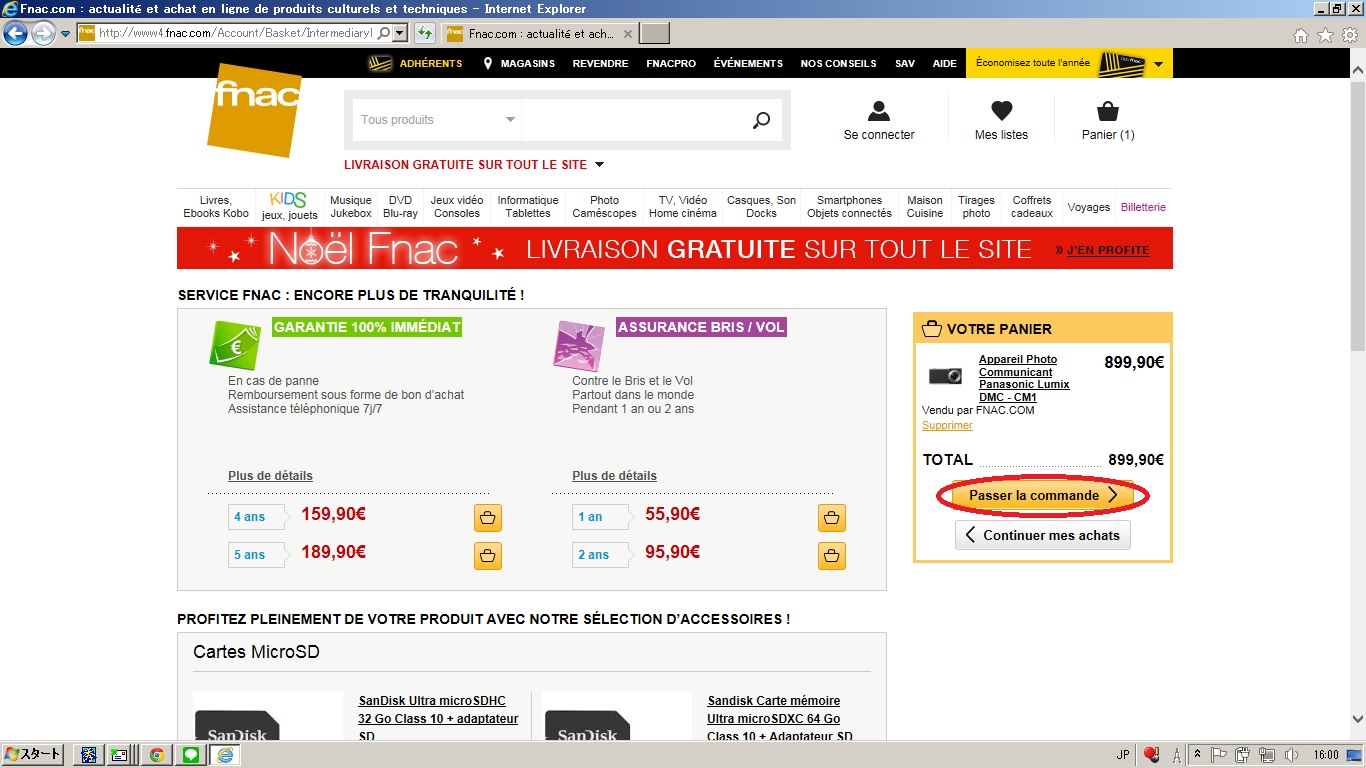Open the Billetterie category
Screen dimensions: 1366x768
click(1143, 207)
